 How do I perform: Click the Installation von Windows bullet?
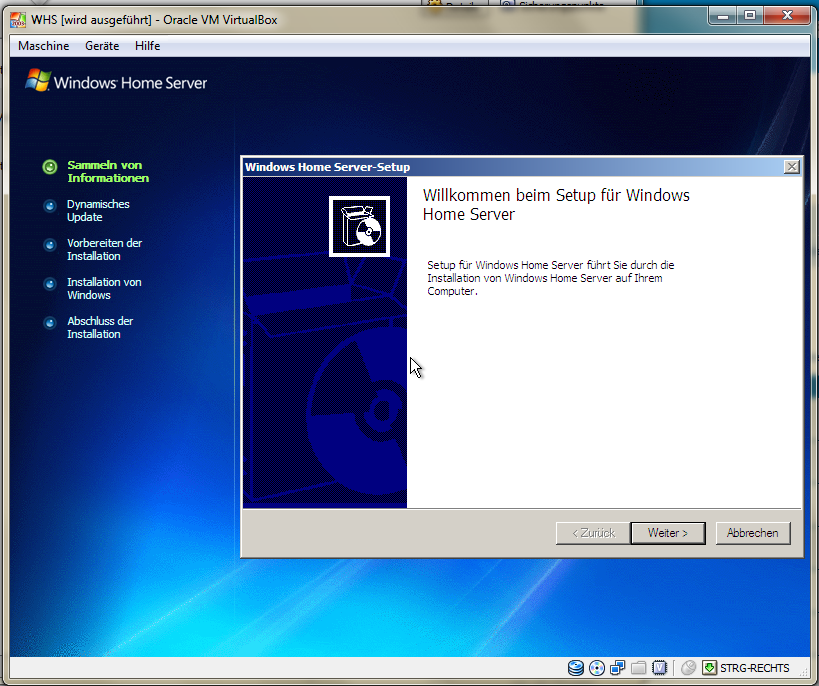pos(50,284)
